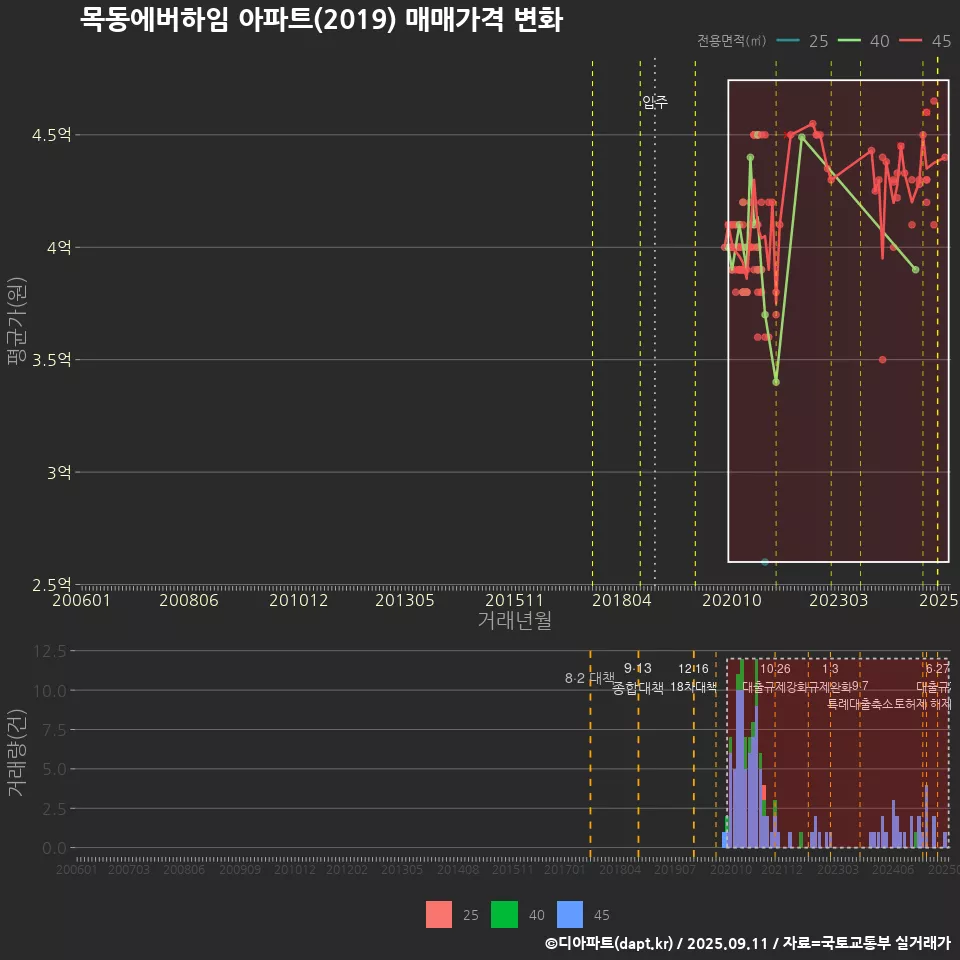
Task: Click the 거래년월 x-axis title
Action: pos(514,620)
